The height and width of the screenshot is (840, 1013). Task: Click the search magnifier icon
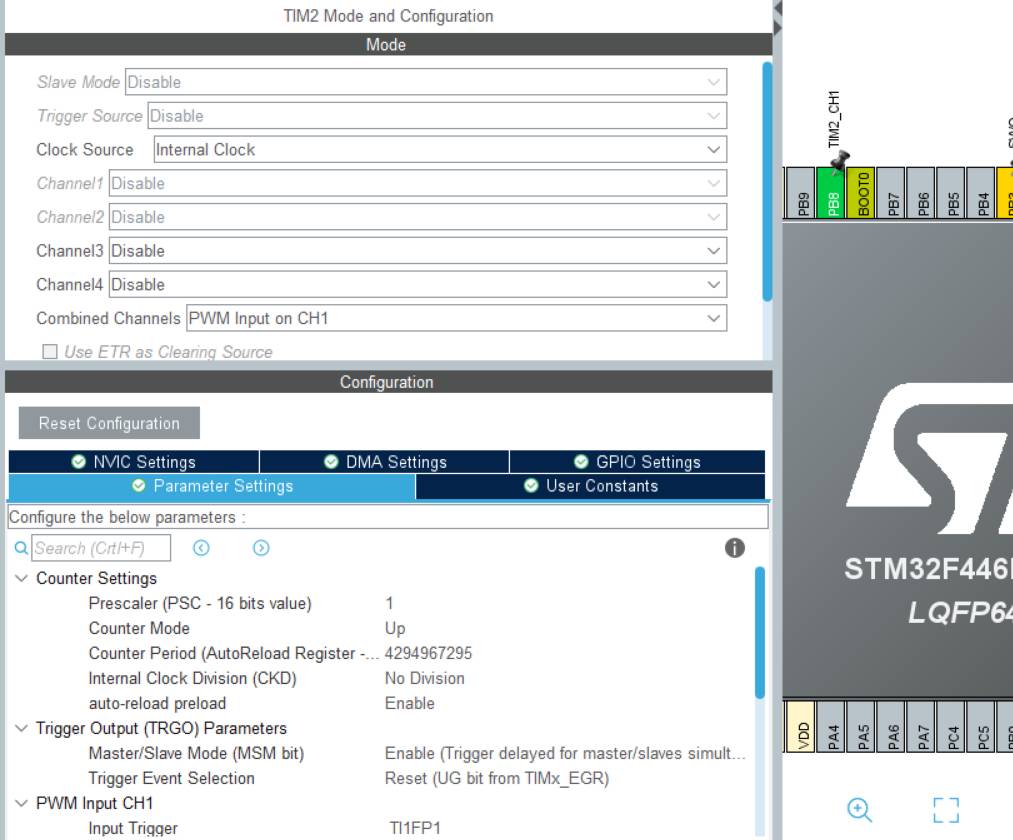[x=21, y=548]
